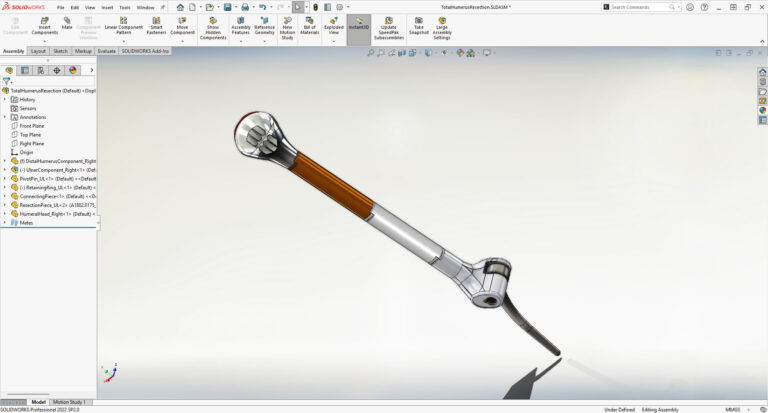Open the DisplayManager appearance tab icon
Screen dimensions: 768x413
click(73, 70)
